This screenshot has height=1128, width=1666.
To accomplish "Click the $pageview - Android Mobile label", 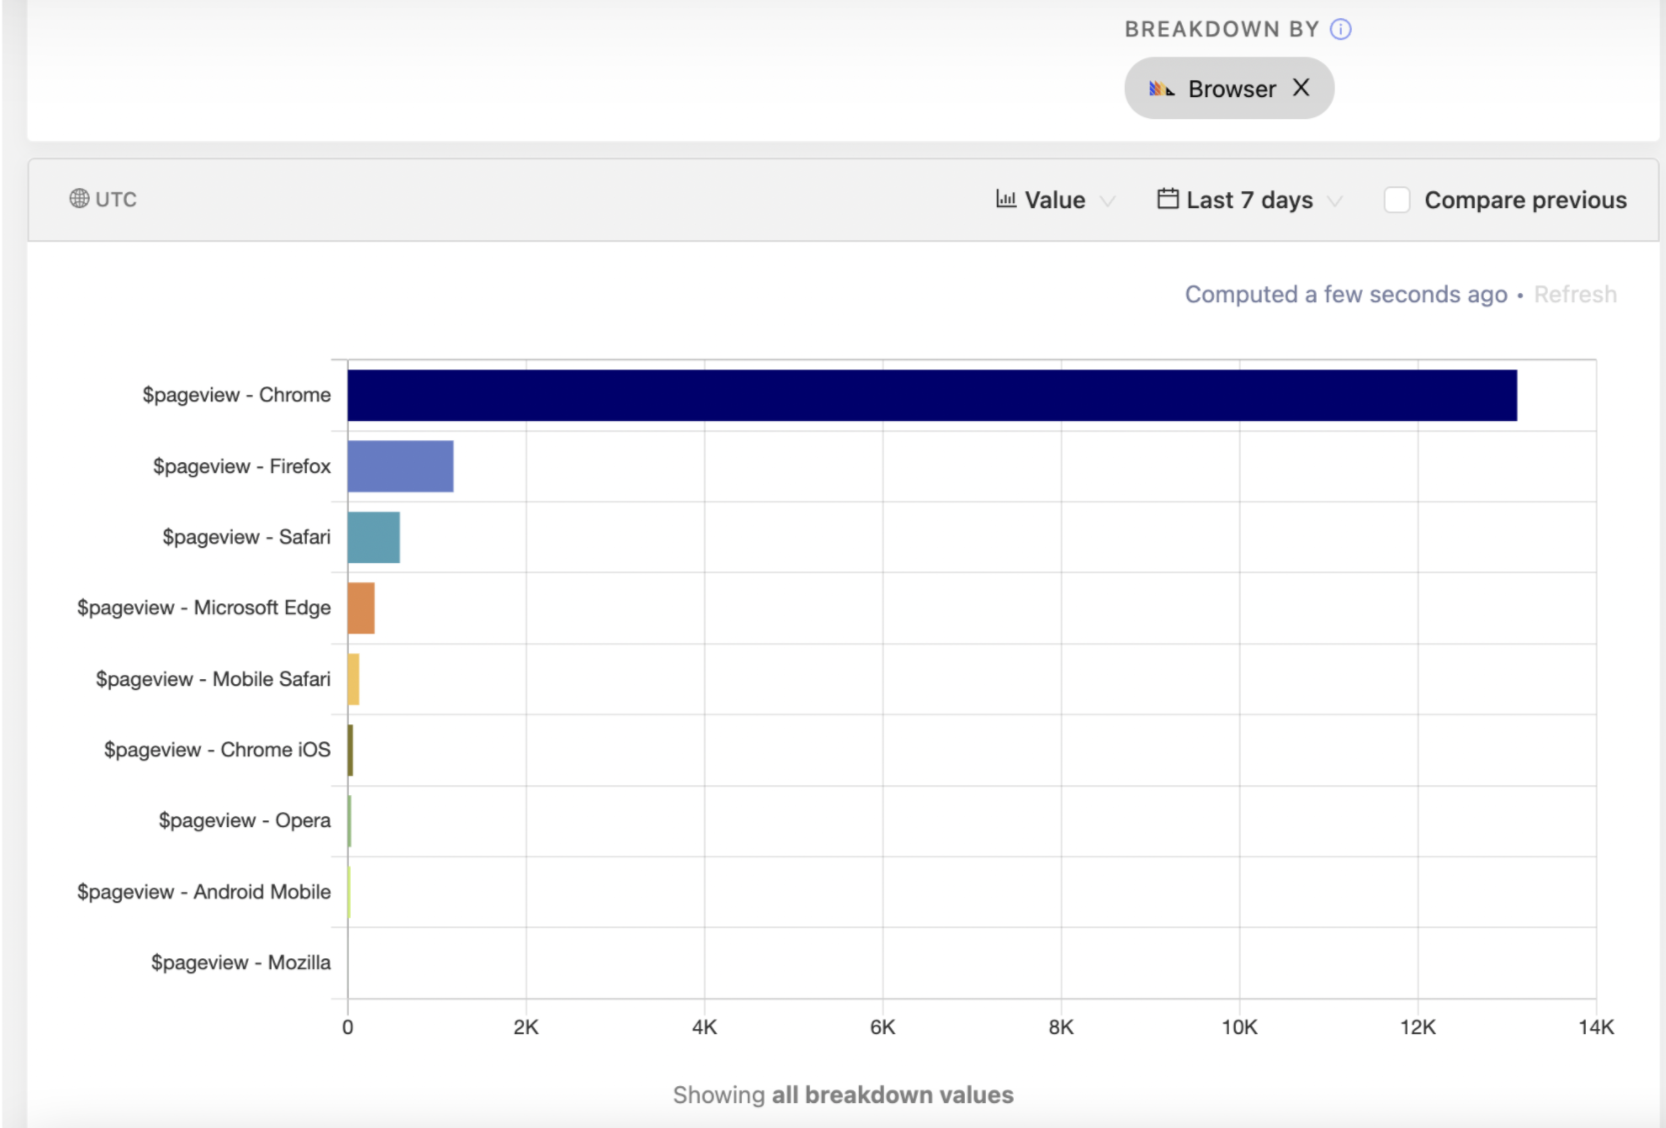I will coord(204,892).
